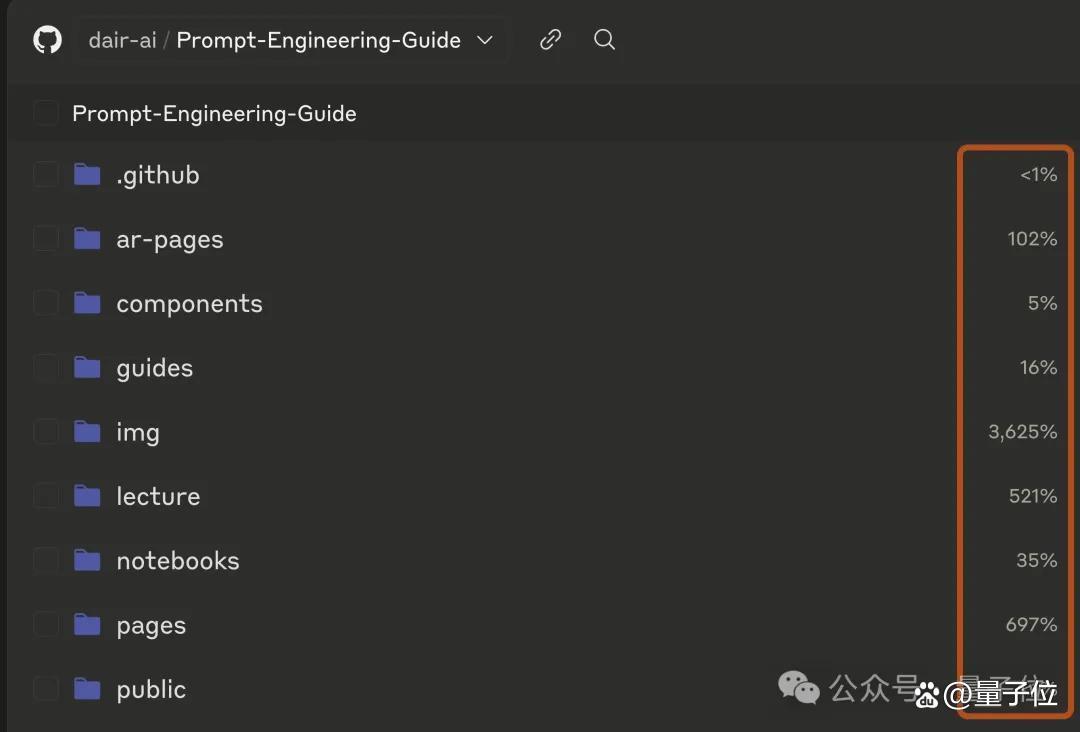1080x732 pixels.
Task: Click the GitHub logo icon
Action: [47, 40]
